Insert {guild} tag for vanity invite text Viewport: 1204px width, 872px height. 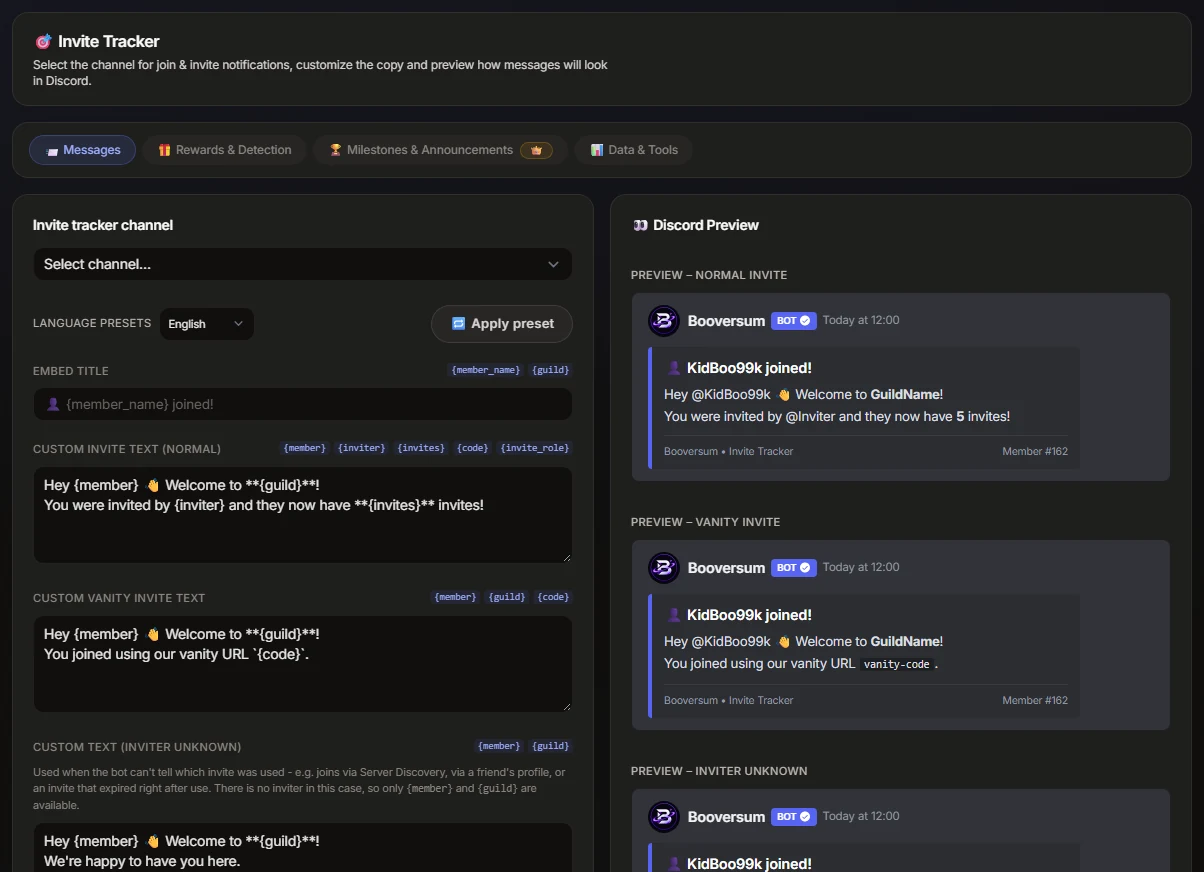point(507,597)
